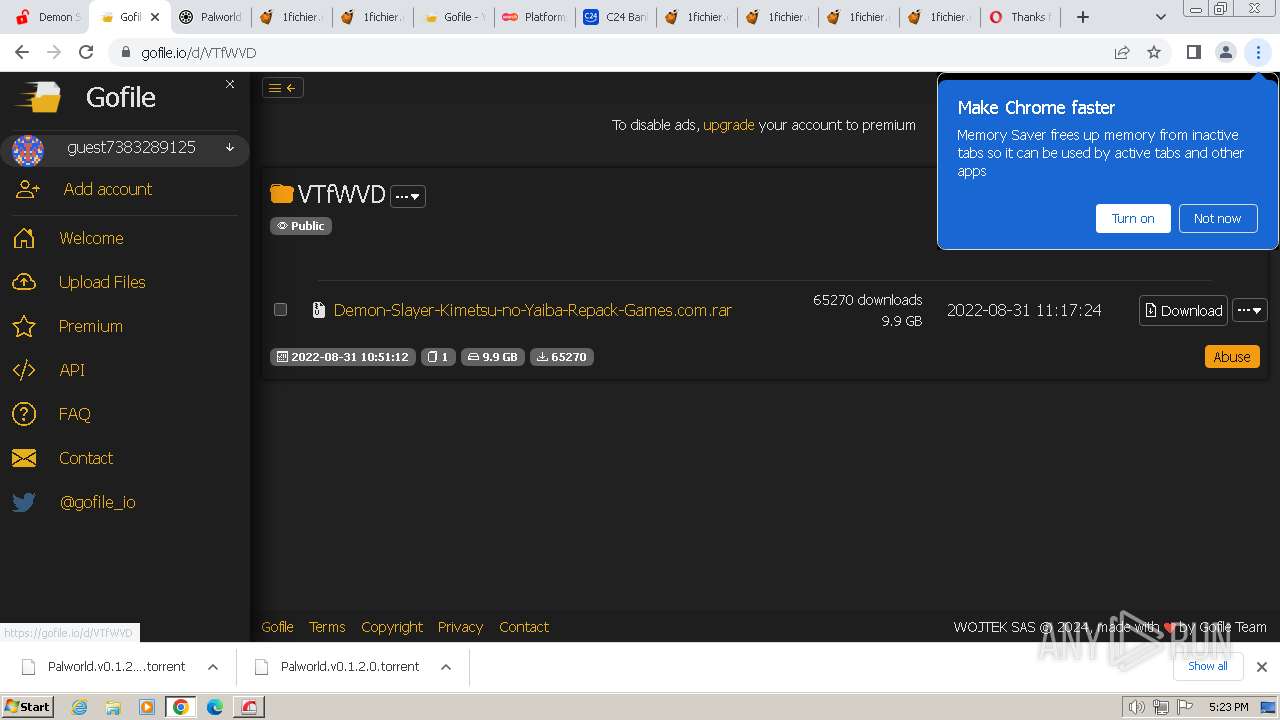
Task: Click the Welcome home icon
Action: [x=24, y=238]
